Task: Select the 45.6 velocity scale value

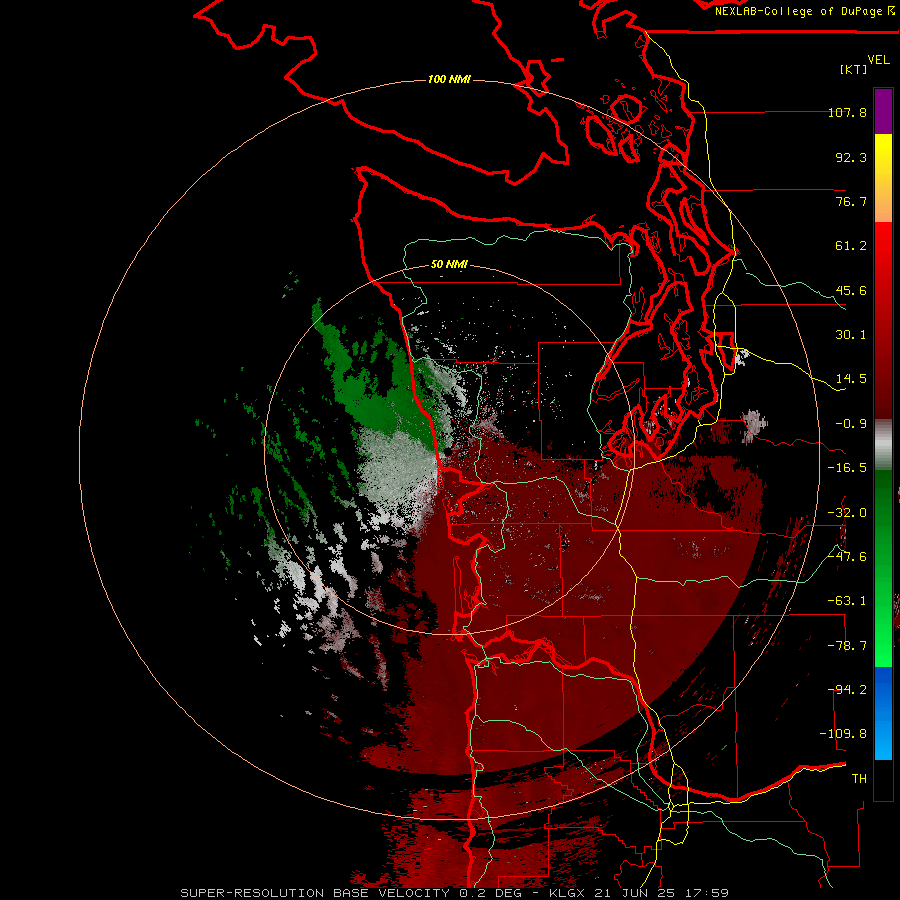Action: (851, 290)
